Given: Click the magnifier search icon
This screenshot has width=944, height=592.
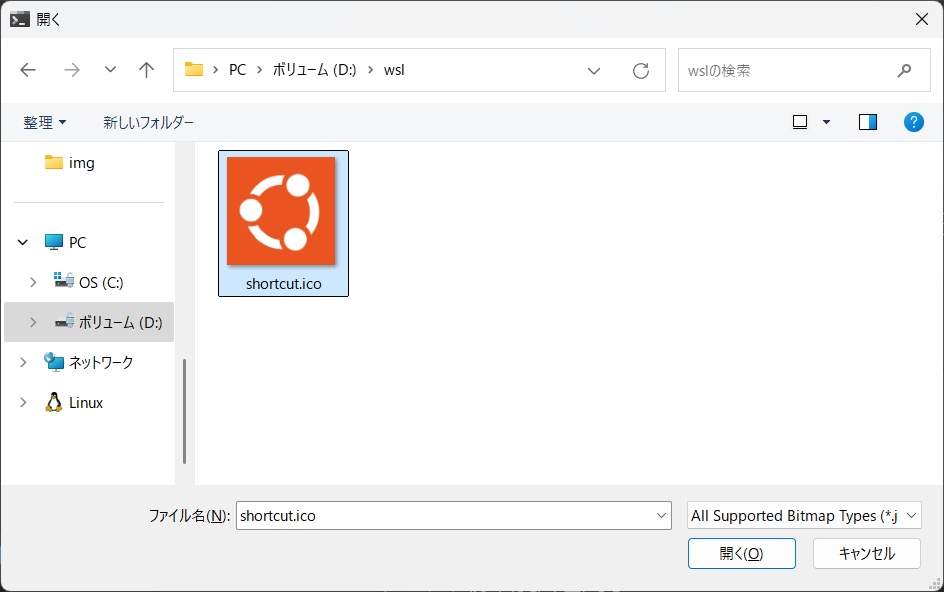Looking at the screenshot, I should pyautogui.click(x=904, y=70).
